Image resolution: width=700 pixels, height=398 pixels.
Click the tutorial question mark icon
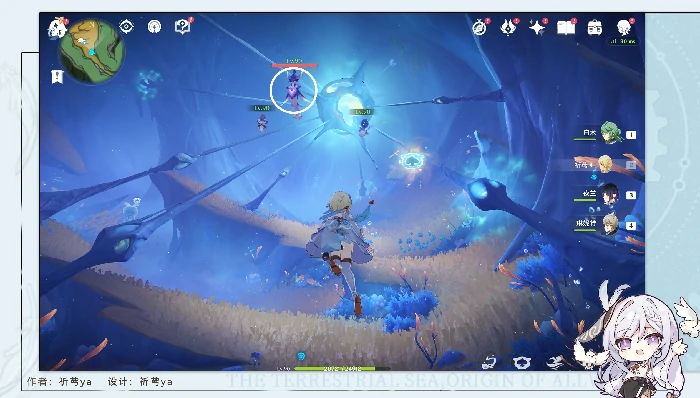pyautogui.click(x=183, y=27)
